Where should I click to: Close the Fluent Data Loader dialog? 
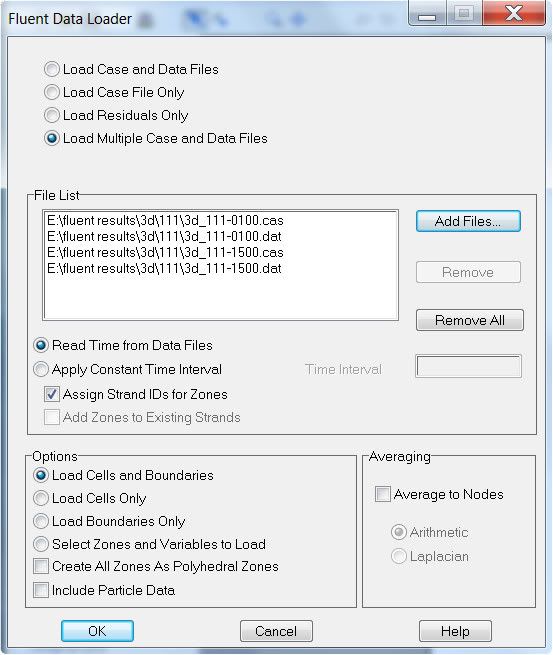point(514,13)
